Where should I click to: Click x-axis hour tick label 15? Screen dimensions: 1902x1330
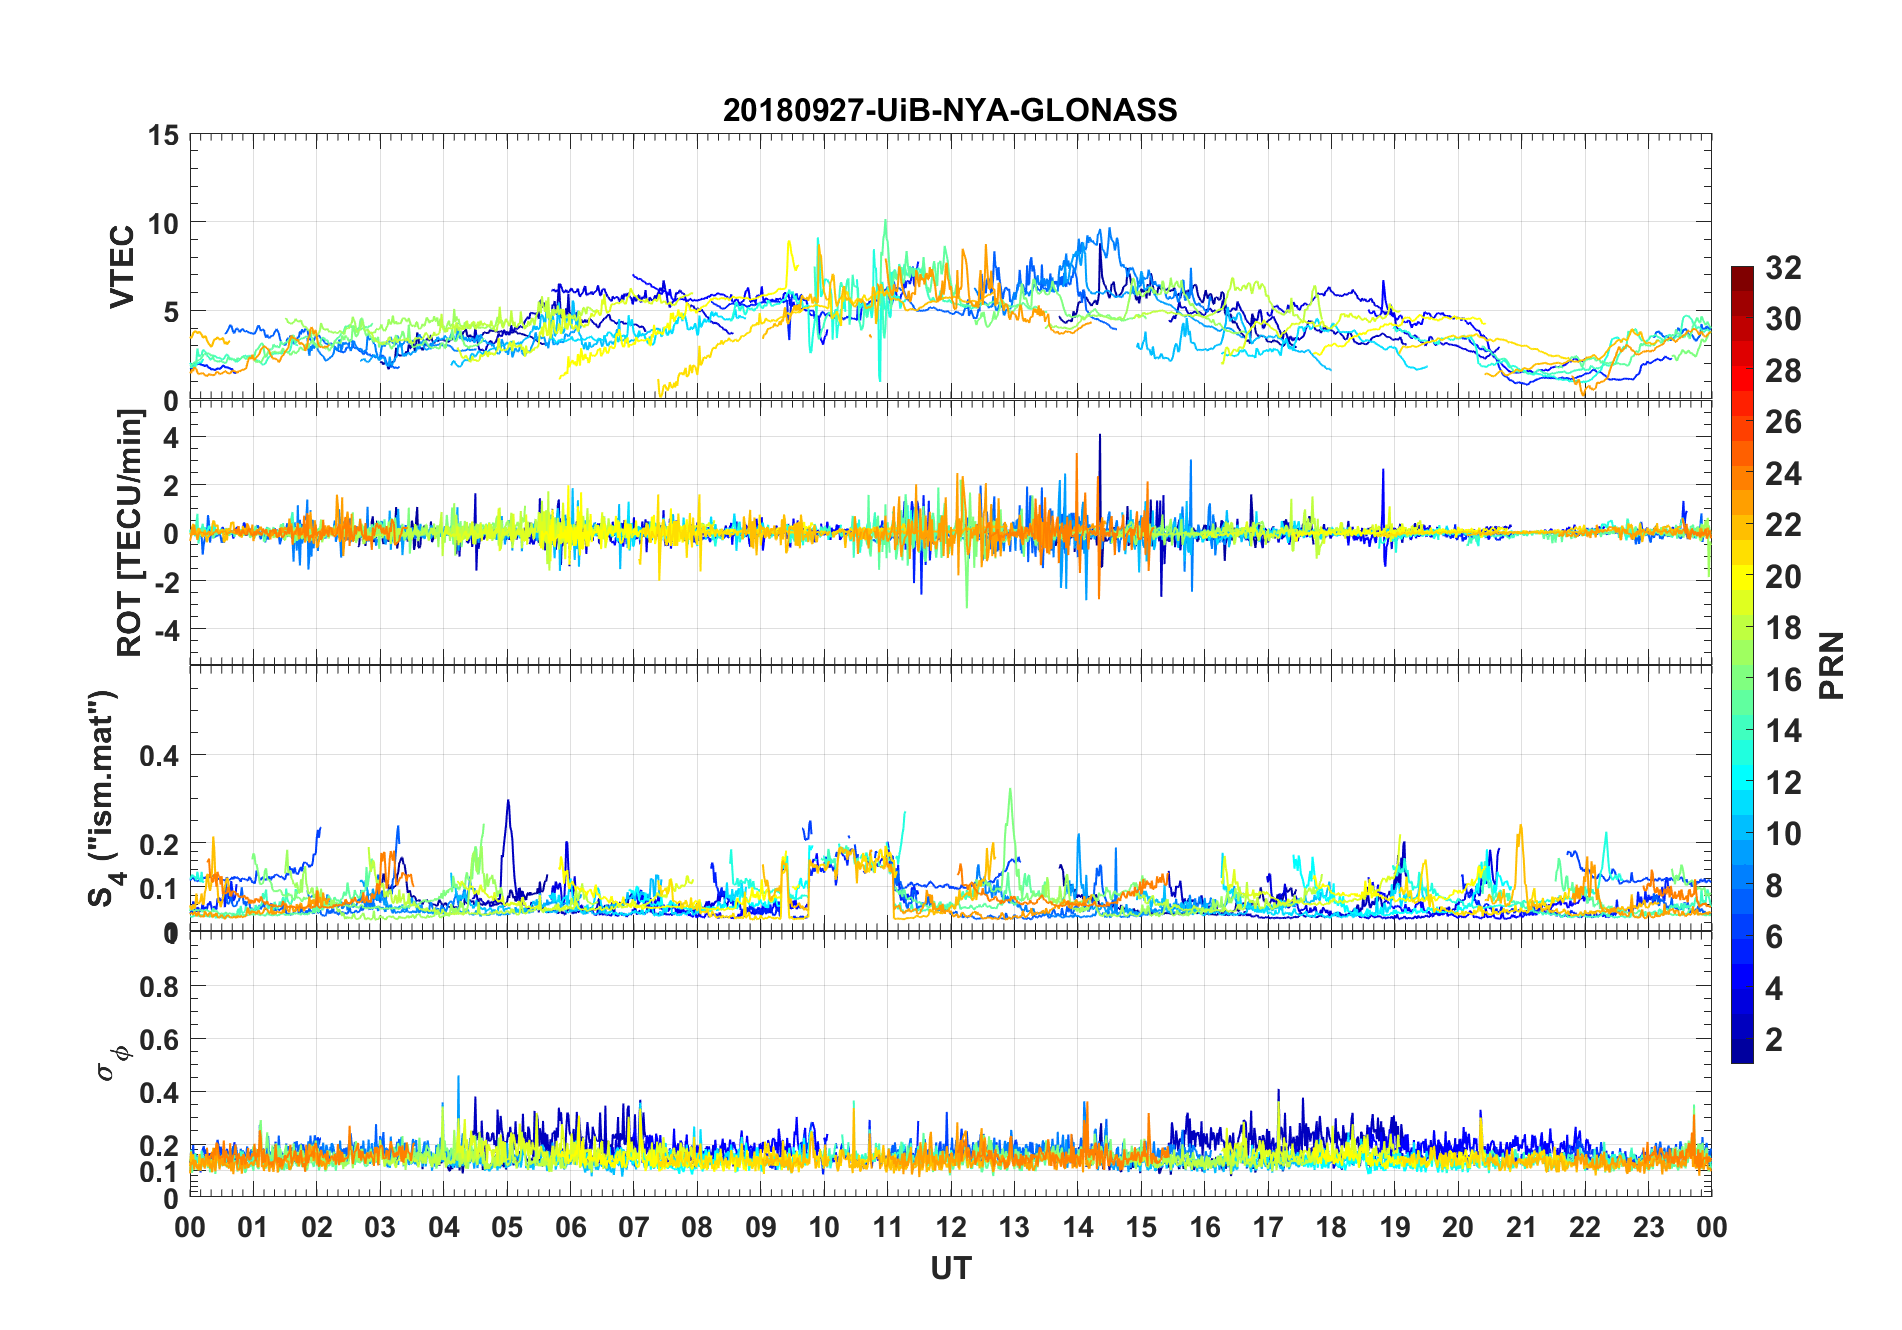(x=1141, y=1227)
